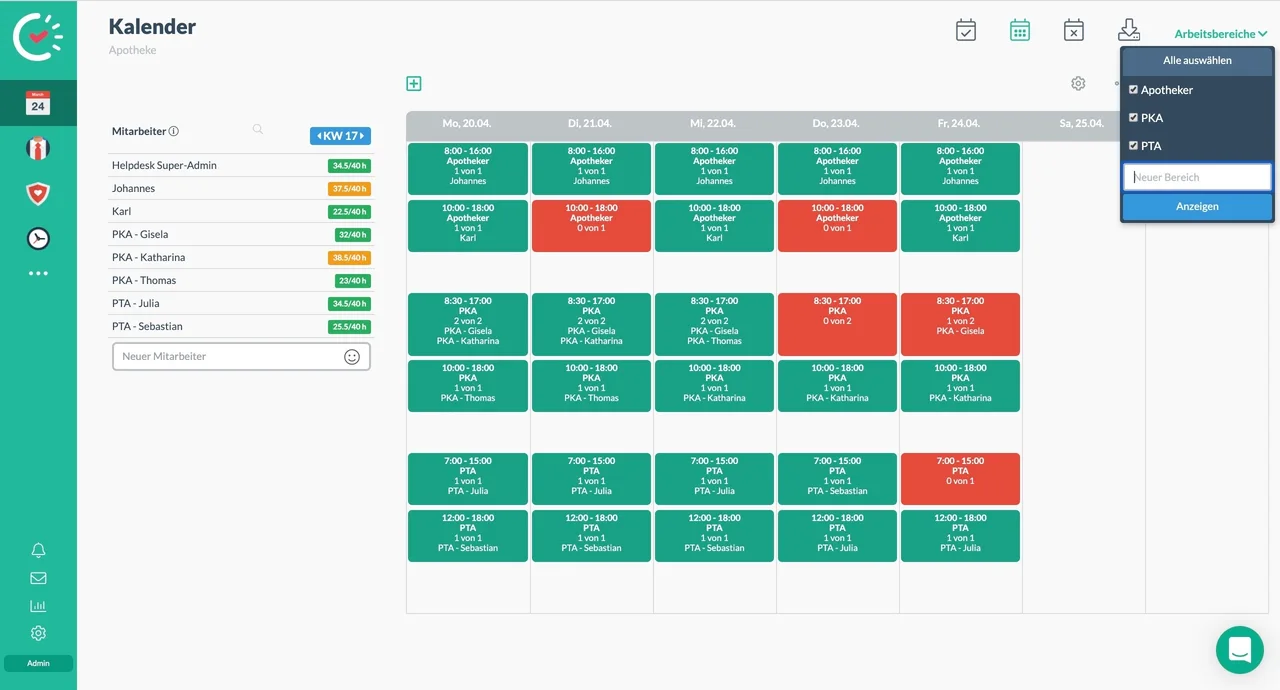
Task: Uncheck the PKA work area checkbox
Action: point(1133,118)
